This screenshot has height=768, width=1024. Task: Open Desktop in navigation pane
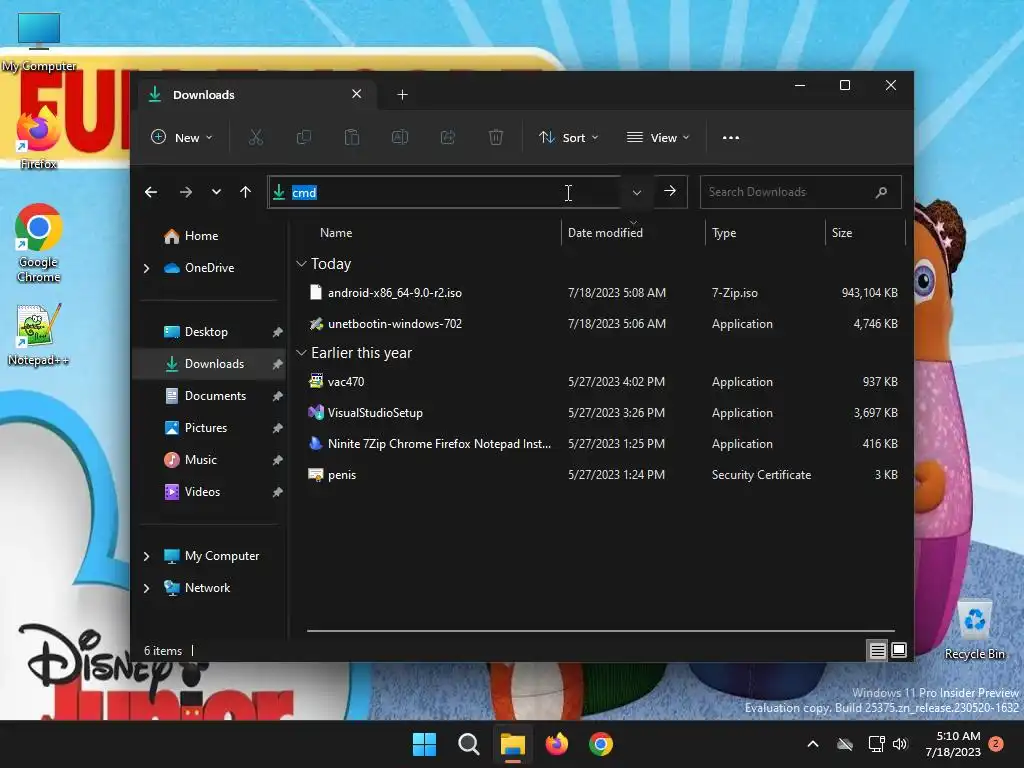tap(206, 332)
